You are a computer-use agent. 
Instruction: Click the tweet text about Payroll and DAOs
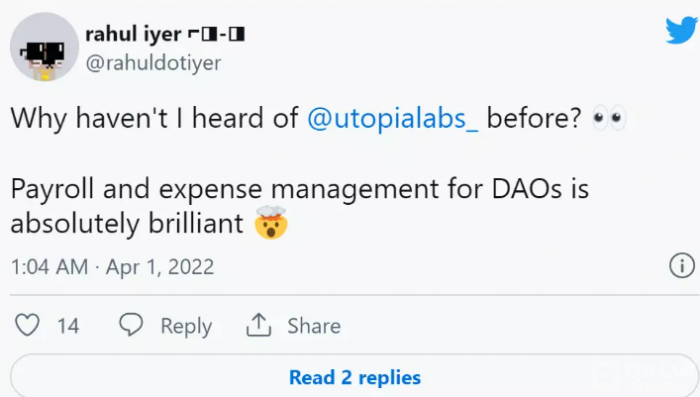300,206
